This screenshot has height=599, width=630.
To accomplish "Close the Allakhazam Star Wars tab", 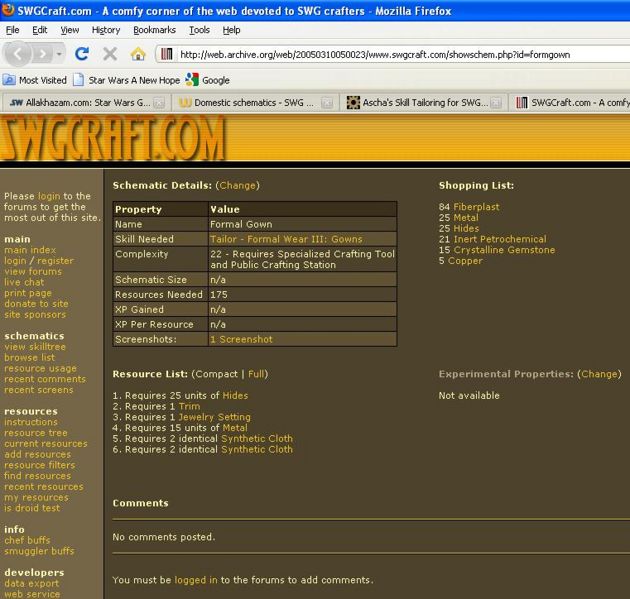I will pos(158,102).
